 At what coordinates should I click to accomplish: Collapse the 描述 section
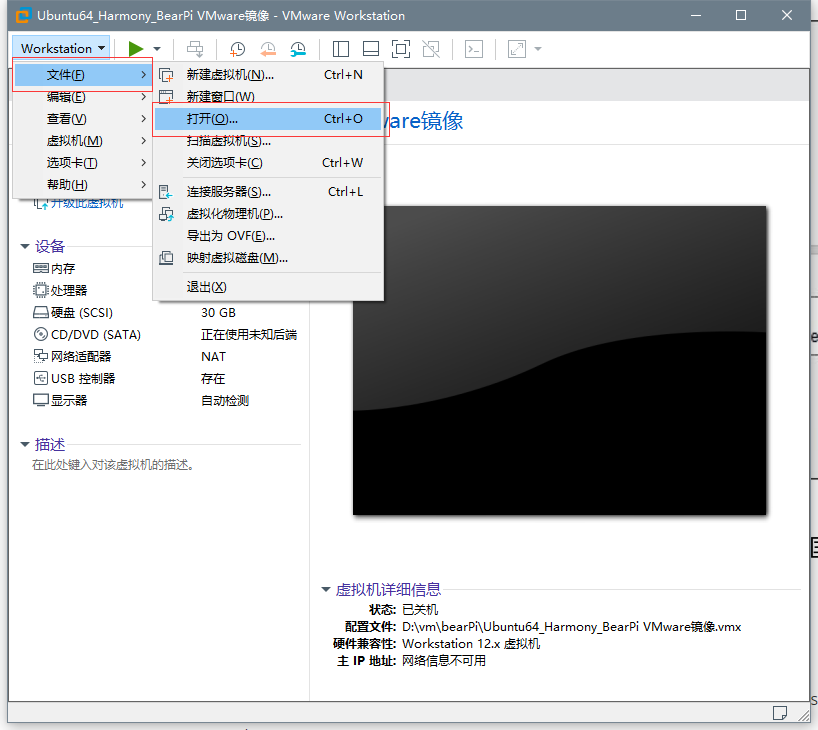[25, 445]
